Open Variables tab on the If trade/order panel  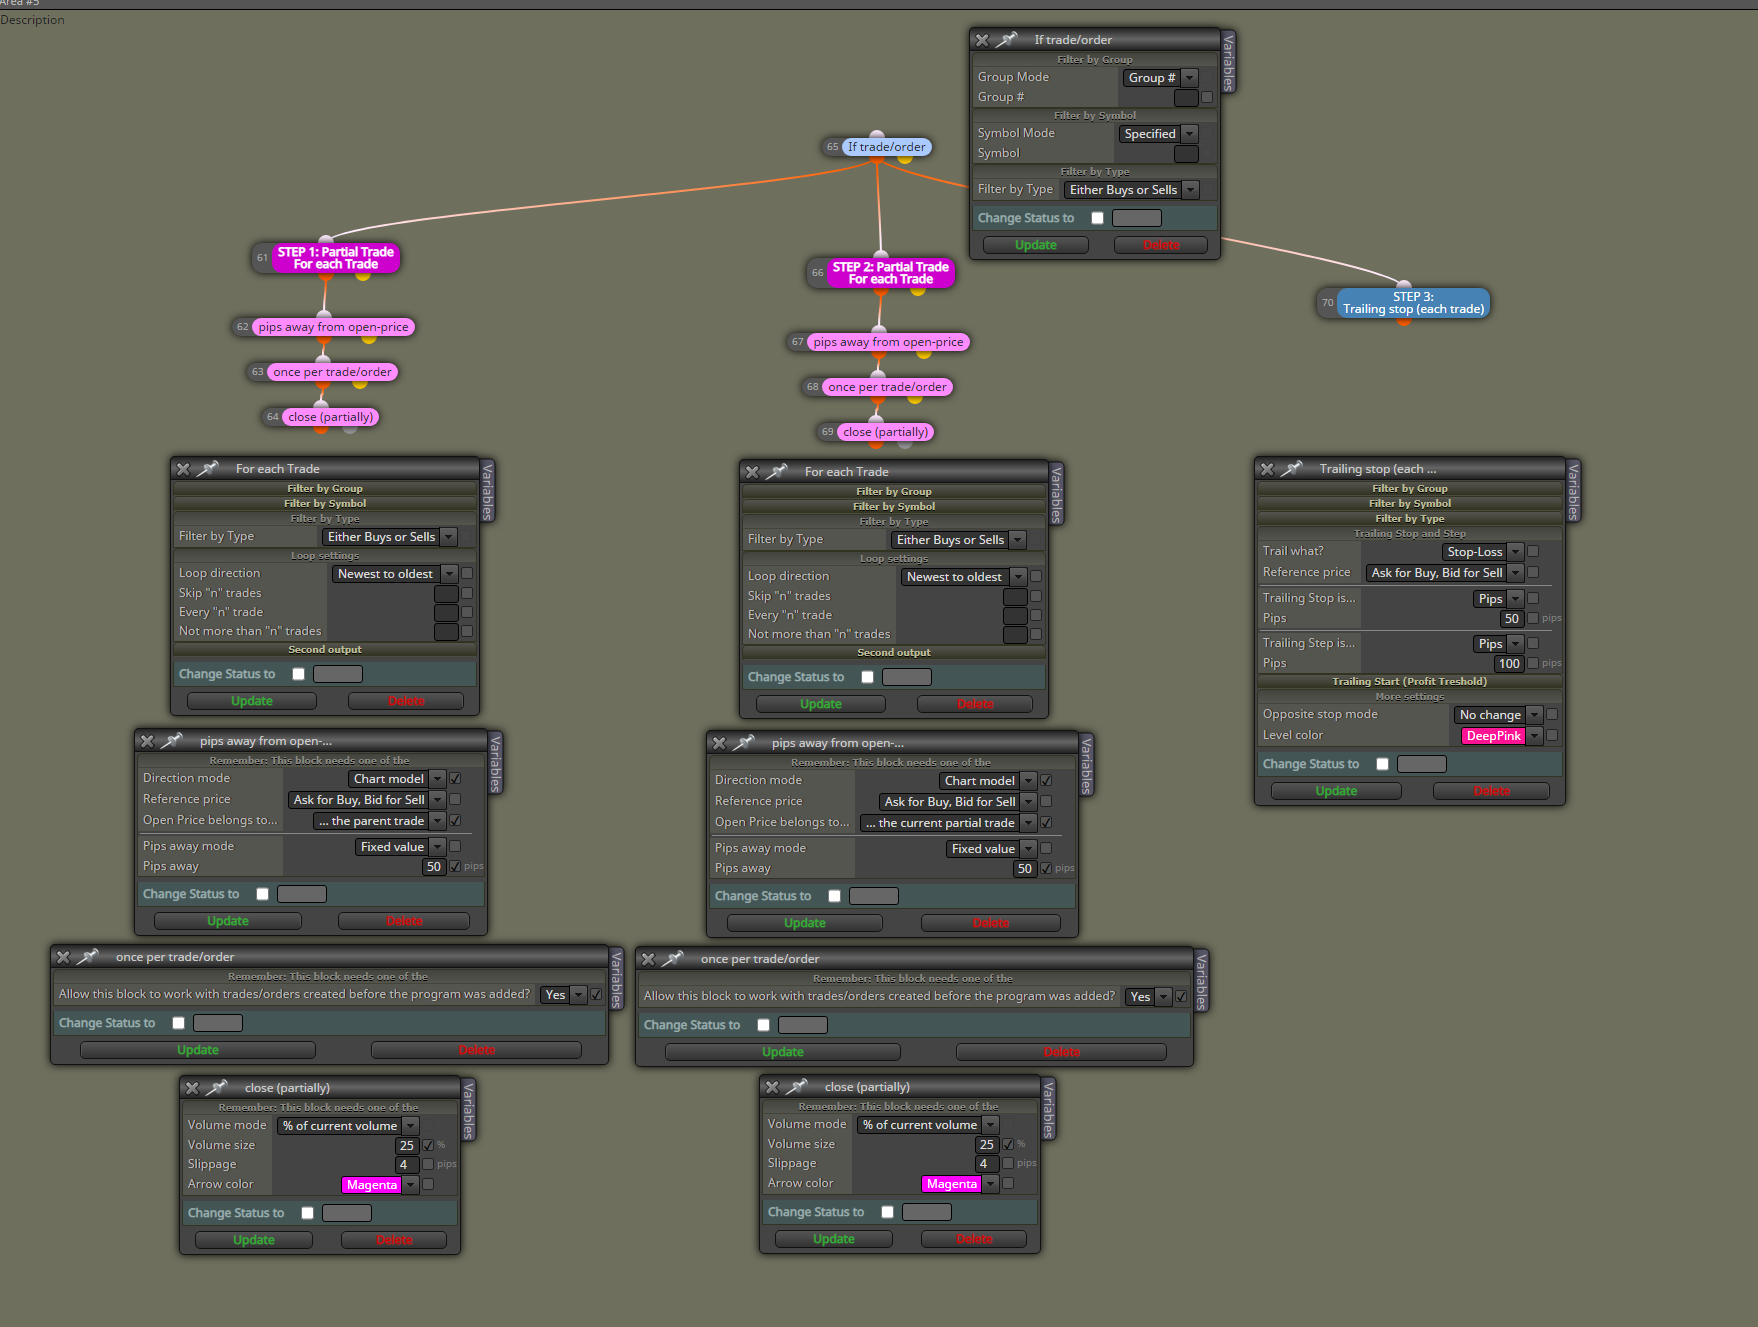1229,62
